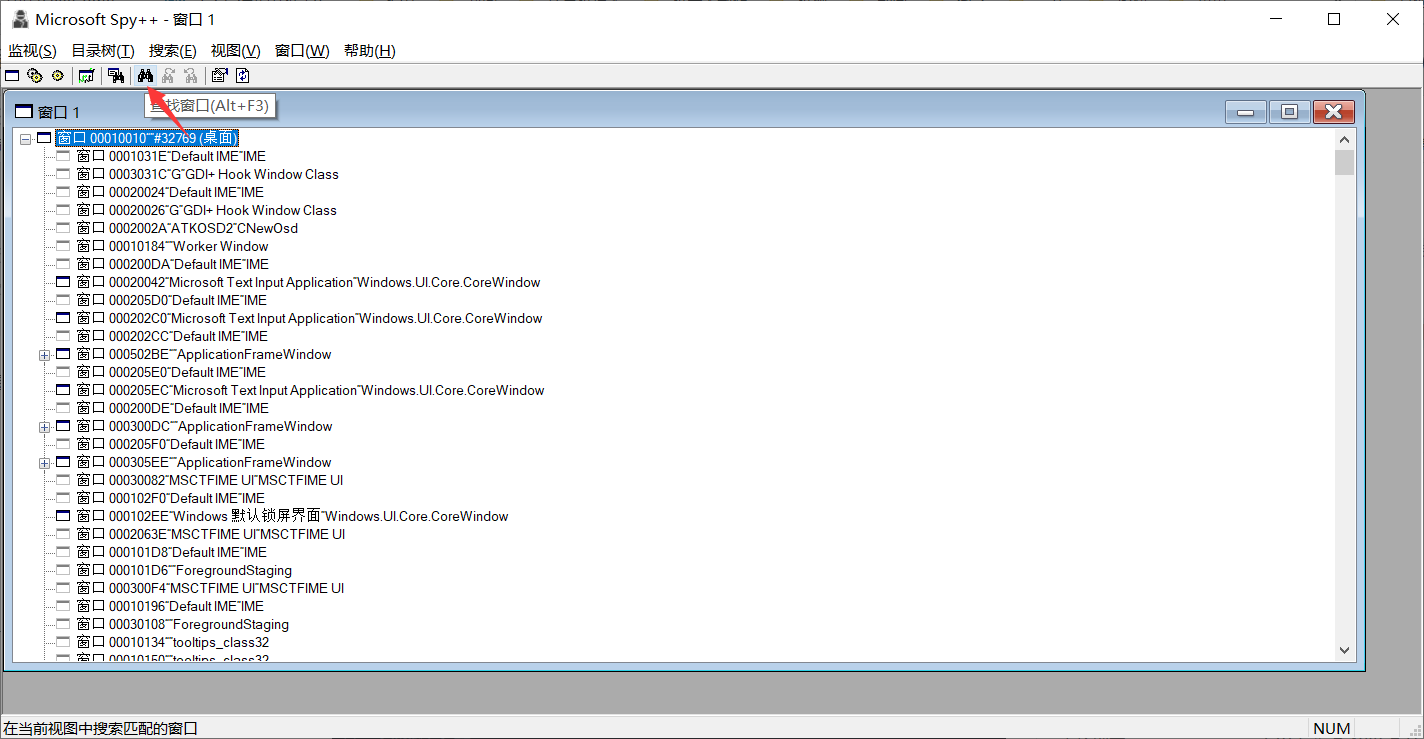
Task: Select the 000305EE ApplicationFrameWindow row
Action: [x=204, y=462]
